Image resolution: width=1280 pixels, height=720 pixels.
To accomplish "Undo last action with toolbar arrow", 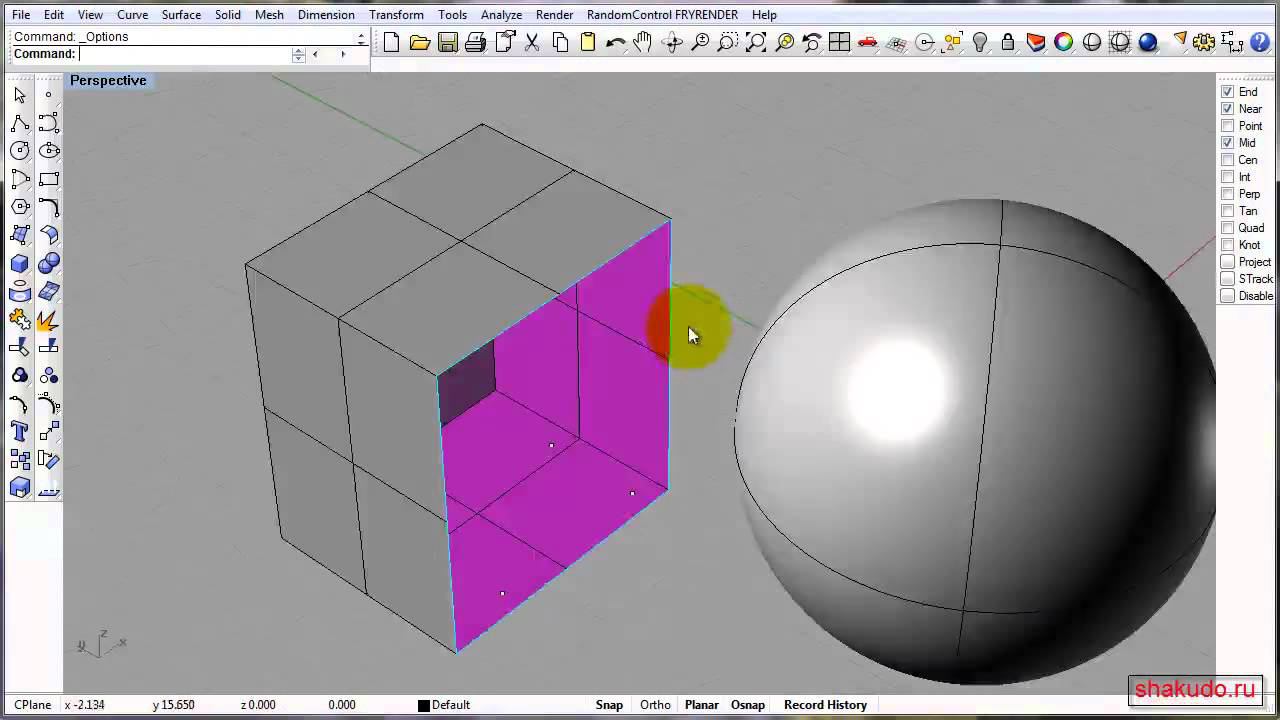I will [616, 42].
